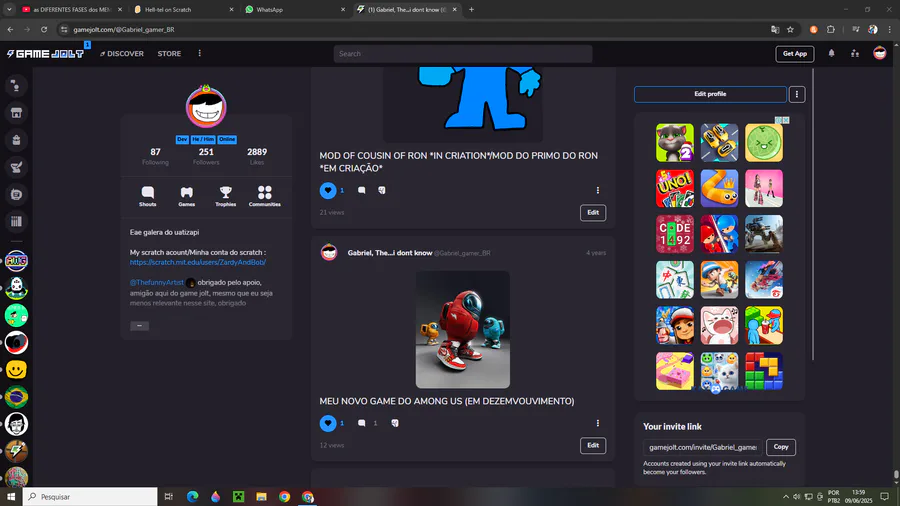The width and height of the screenshot is (900, 506).
Task: Open the sidebar store shop icon
Action: point(16,112)
